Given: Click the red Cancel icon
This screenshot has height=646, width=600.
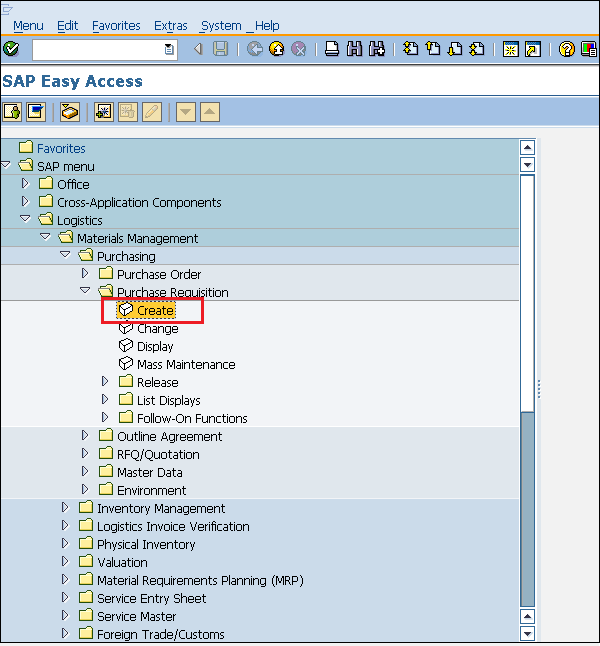Looking at the screenshot, I should point(298,49).
